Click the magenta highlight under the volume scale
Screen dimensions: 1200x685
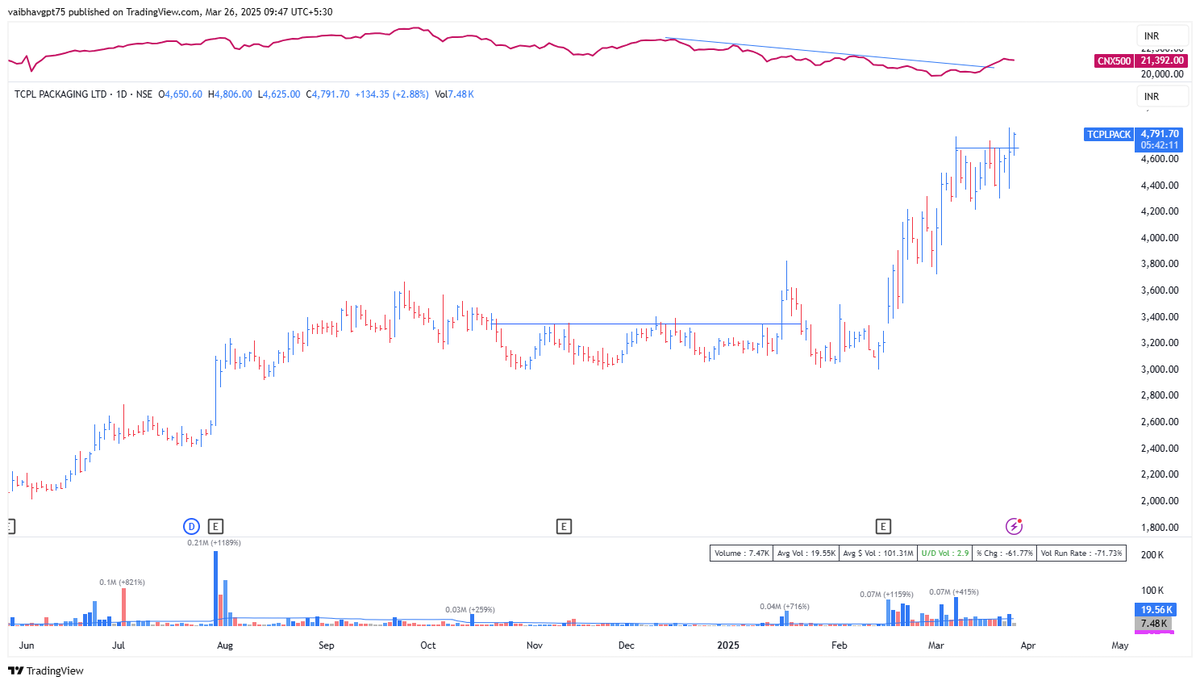(x=1152, y=631)
